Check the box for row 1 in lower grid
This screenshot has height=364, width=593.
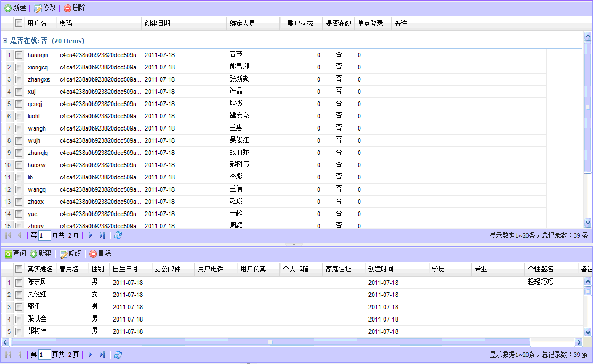pos(19,282)
